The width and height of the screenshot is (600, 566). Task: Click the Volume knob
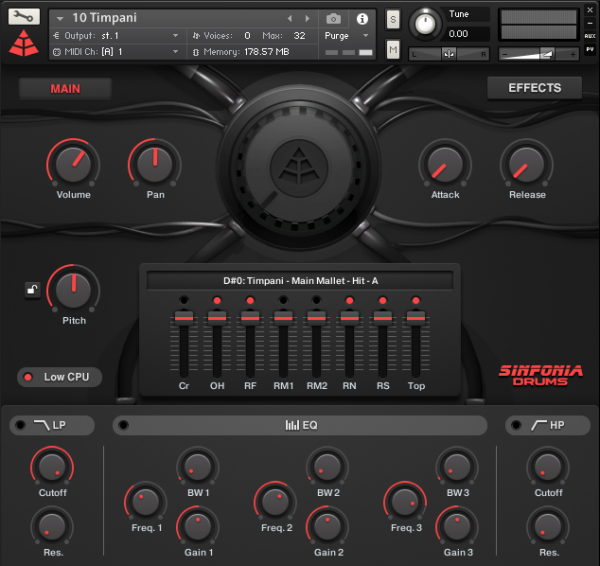(x=72, y=162)
